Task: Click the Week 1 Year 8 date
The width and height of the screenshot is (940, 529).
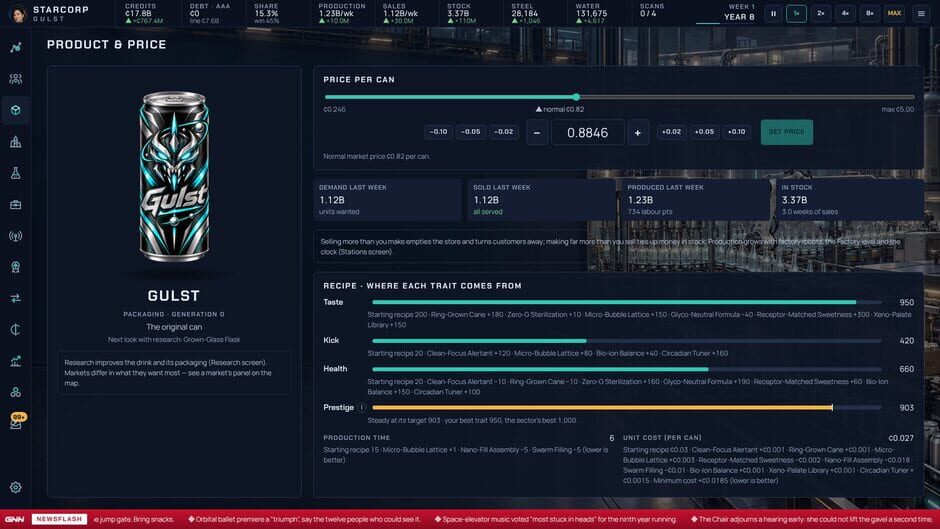Action: (739, 12)
